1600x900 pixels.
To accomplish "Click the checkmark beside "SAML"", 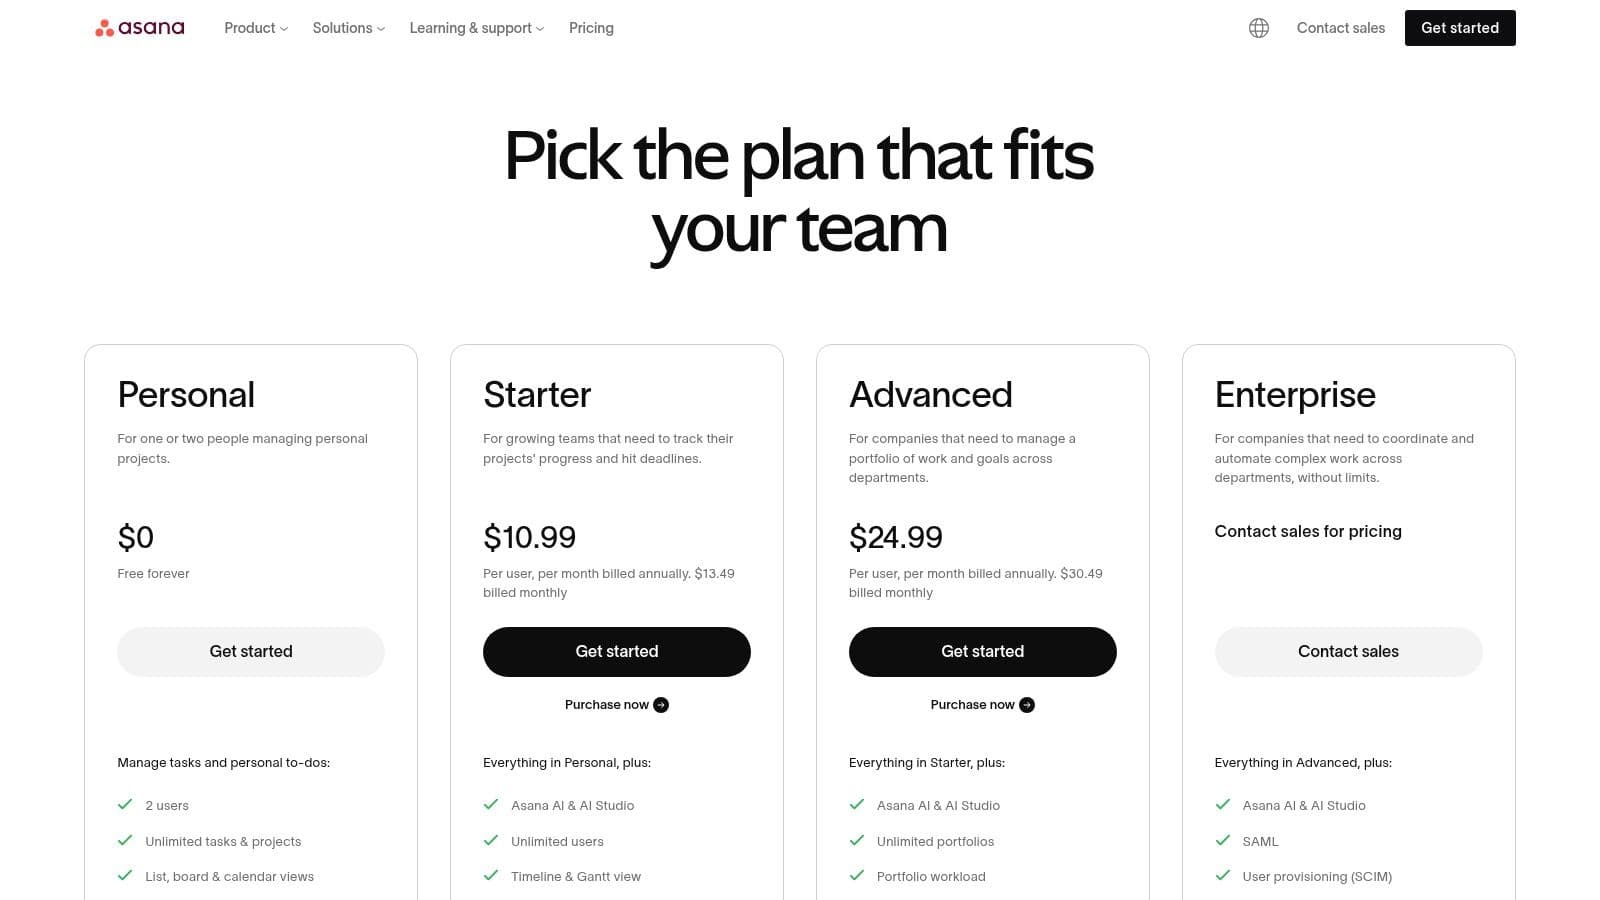I will (1222, 840).
